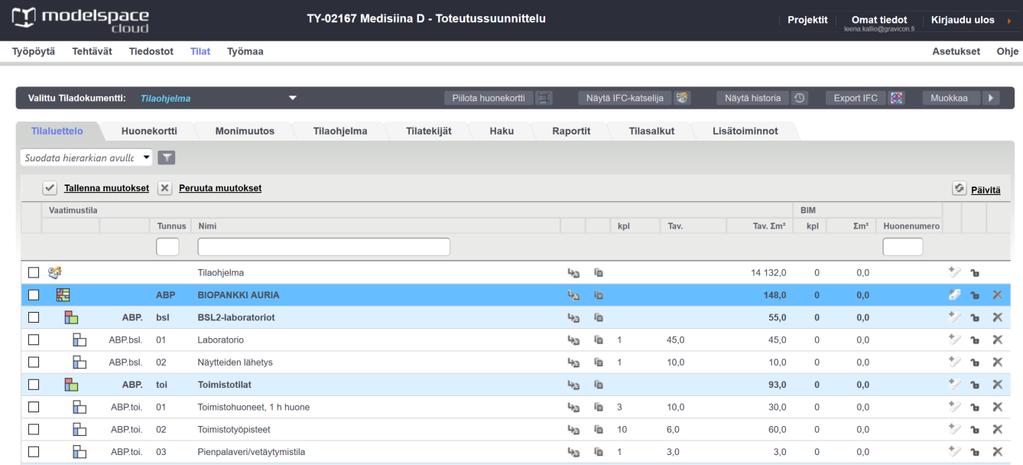Click the IFC viewer icon beside Näytä IFC-katselija
The height and width of the screenshot is (465, 1023).
tap(682, 98)
